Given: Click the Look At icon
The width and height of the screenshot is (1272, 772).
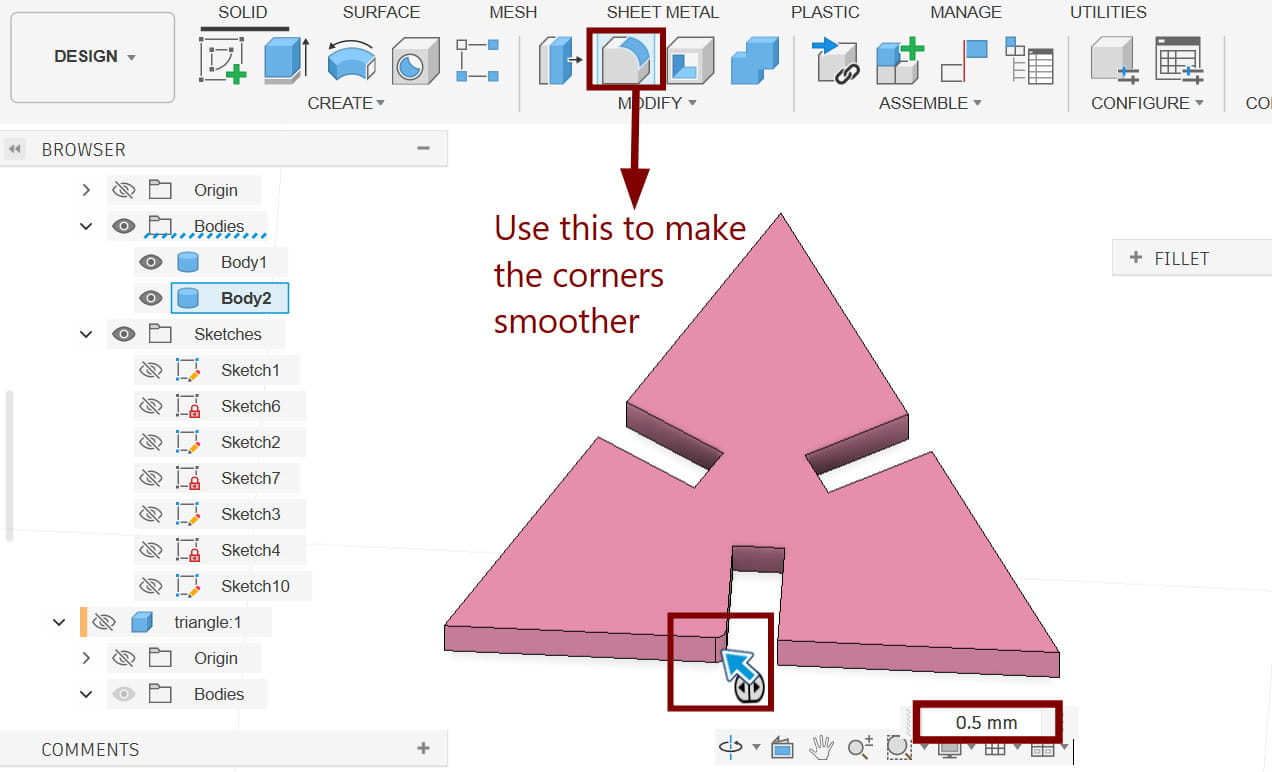Looking at the screenshot, I should click(783, 747).
